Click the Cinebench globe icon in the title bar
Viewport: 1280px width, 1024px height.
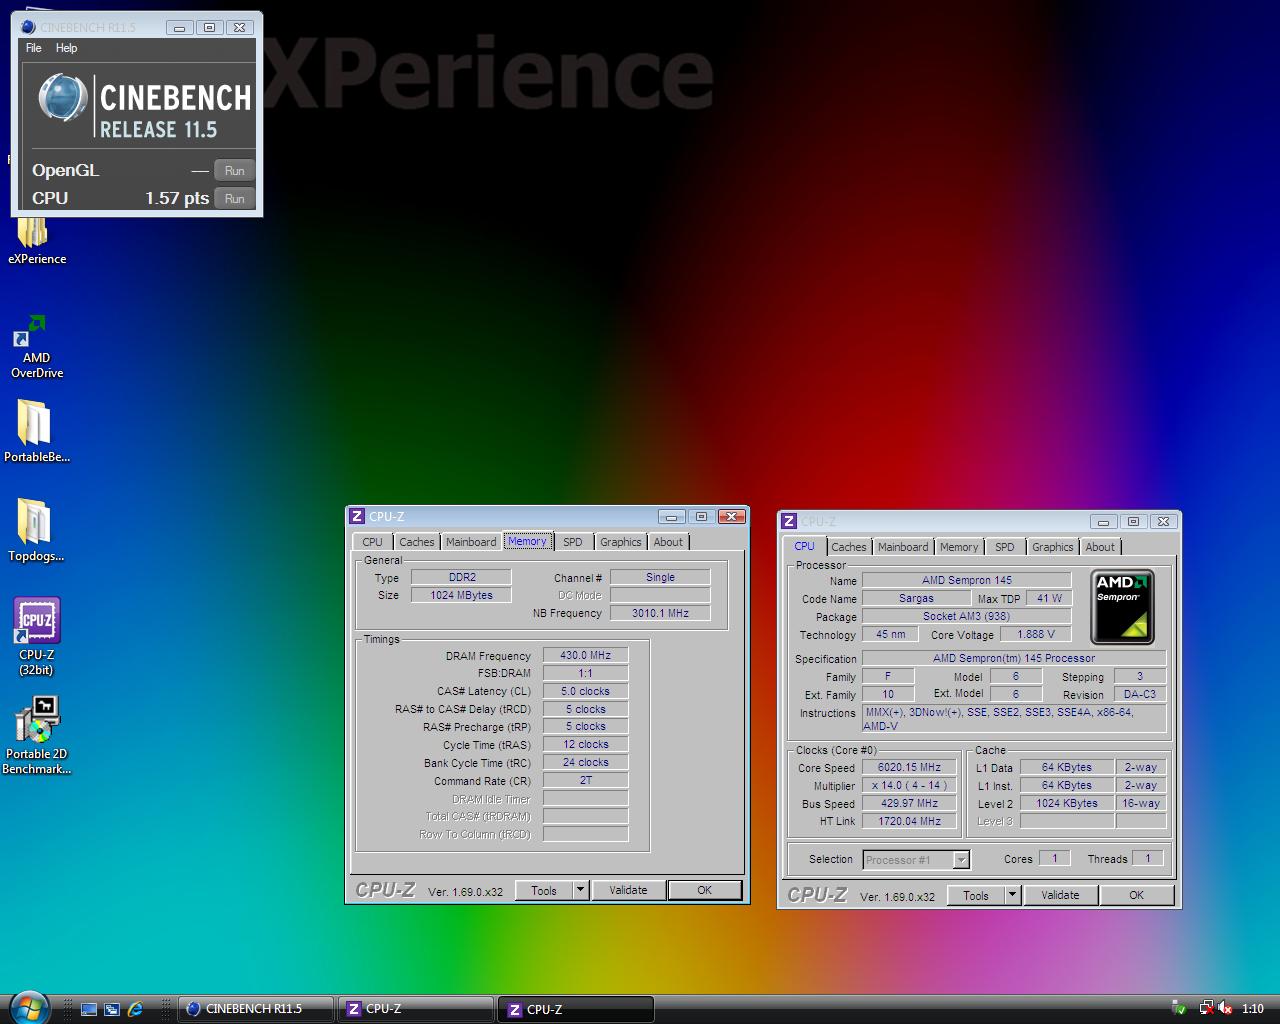coord(28,27)
